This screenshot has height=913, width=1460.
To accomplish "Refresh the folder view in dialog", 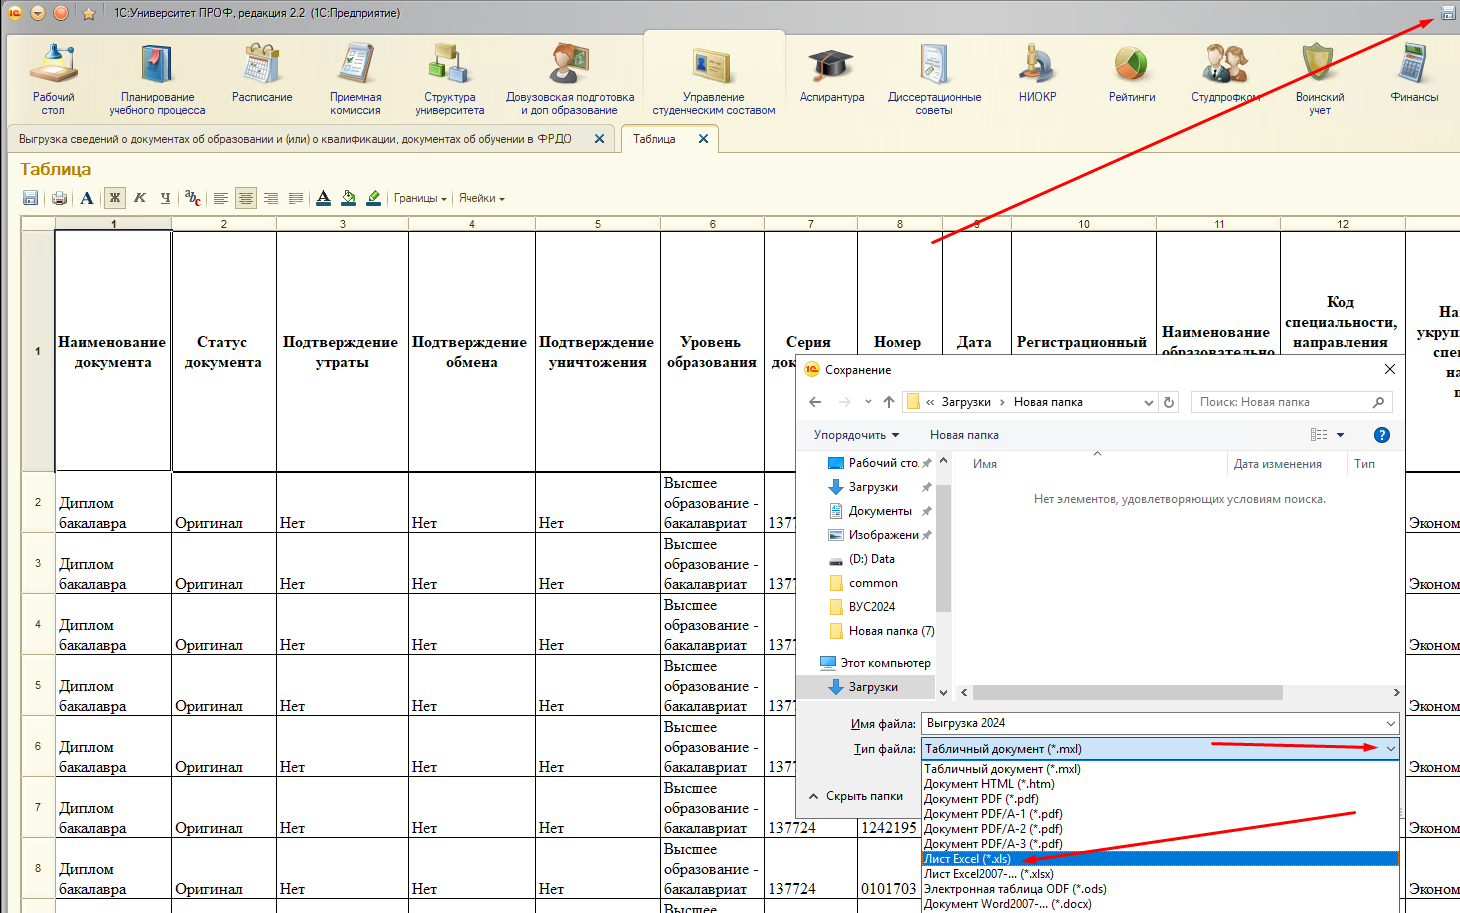I will (x=1169, y=402).
